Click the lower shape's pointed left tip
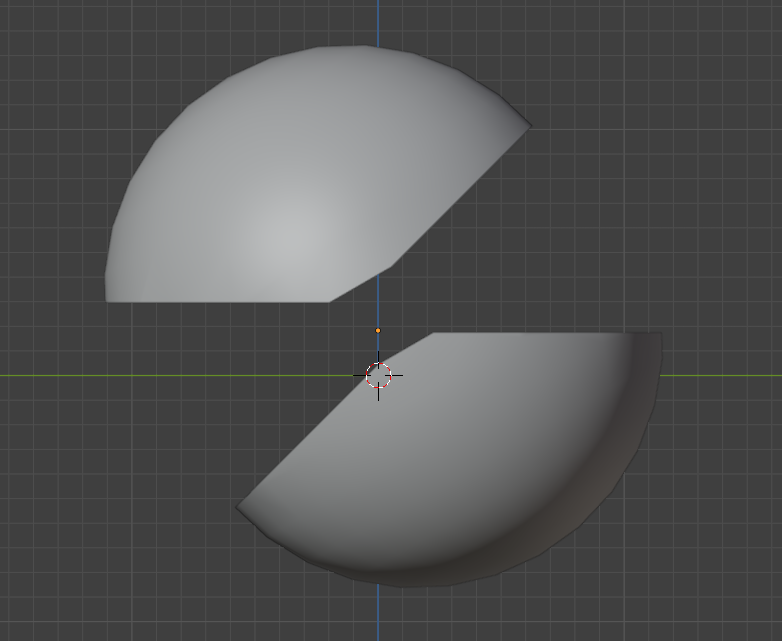 click(239, 507)
